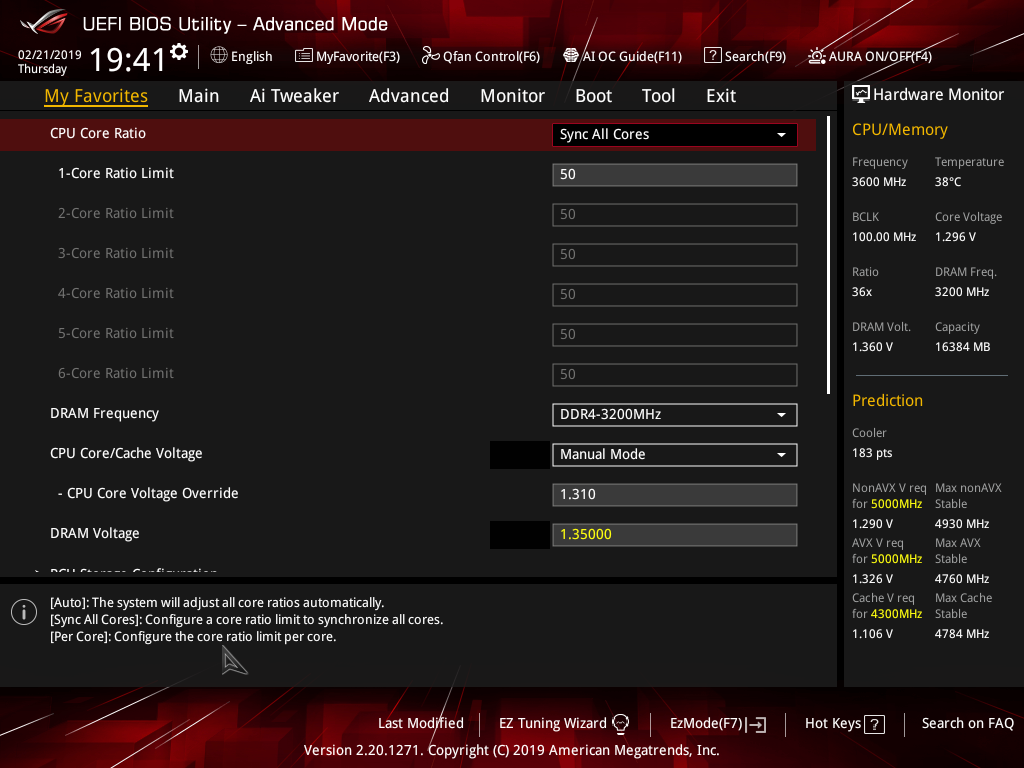Select the DRAM Voltage value field
1024x768 pixels.
tap(674, 534)
